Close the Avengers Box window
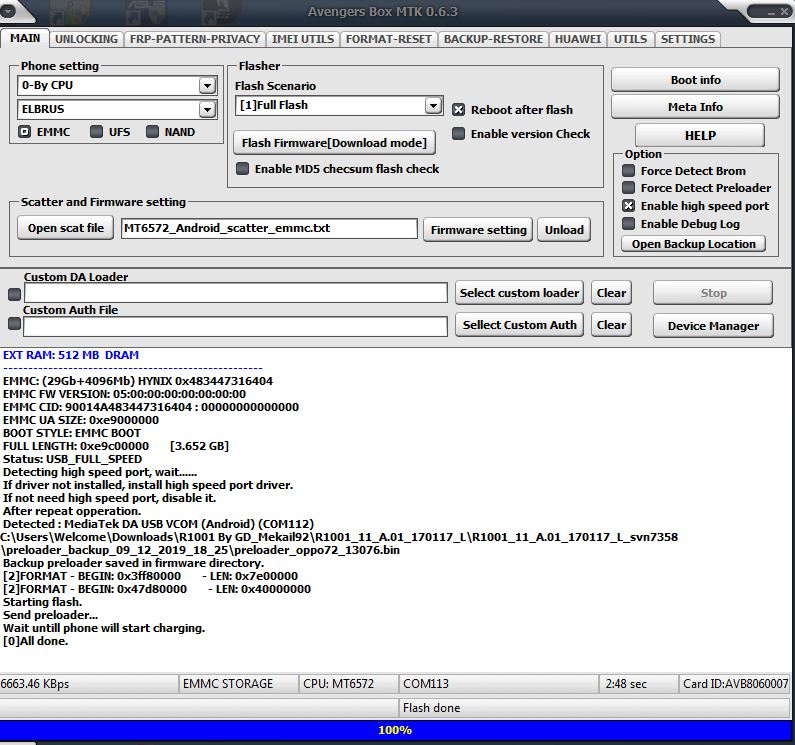The height and width of the screenshot is (745, 795). (x=784, y=12)
